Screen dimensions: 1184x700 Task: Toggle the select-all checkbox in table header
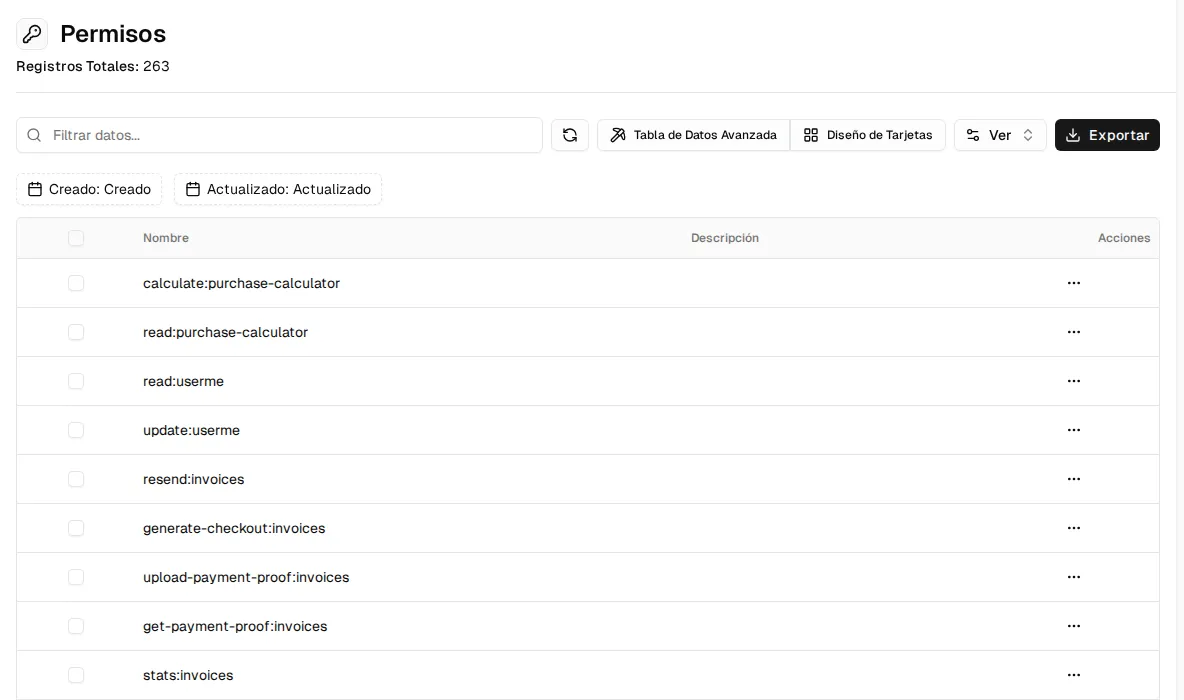click(x=76, y=238)
